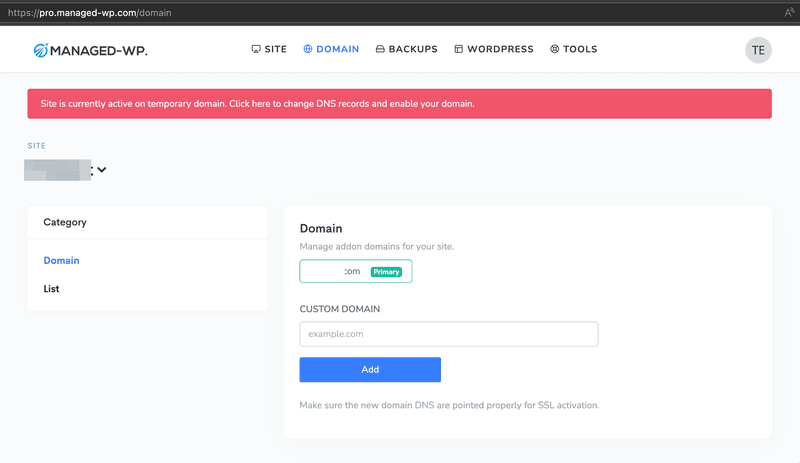Focus the custom domain example.com field
The height and width of the screenshot is (463, 800).
tap(449, 334)
